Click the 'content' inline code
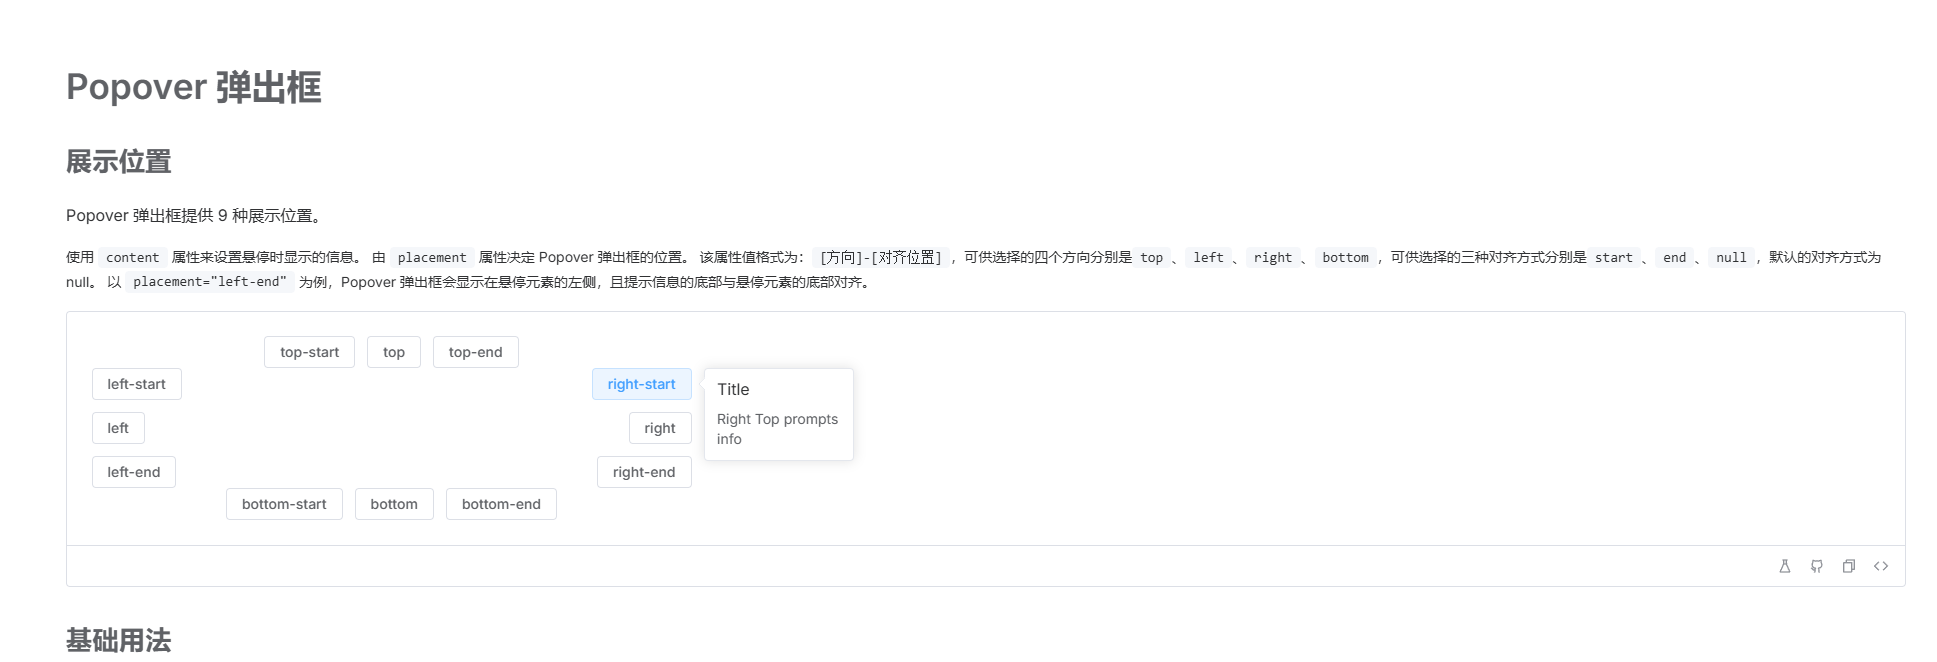 tap(132, 257)
